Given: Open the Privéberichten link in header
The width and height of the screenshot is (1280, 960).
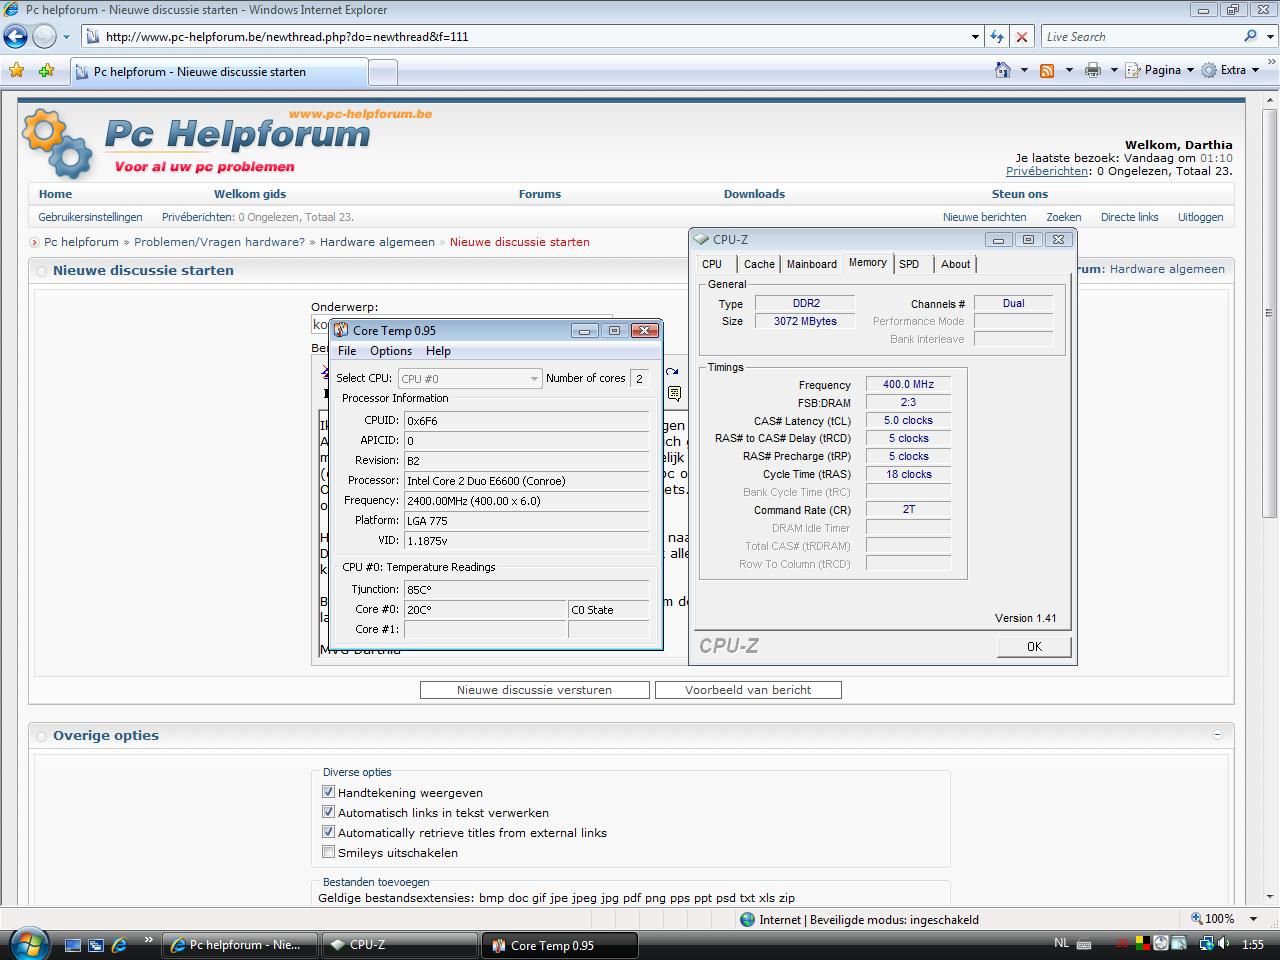Looking at the screenshot, I should 1047,171.
